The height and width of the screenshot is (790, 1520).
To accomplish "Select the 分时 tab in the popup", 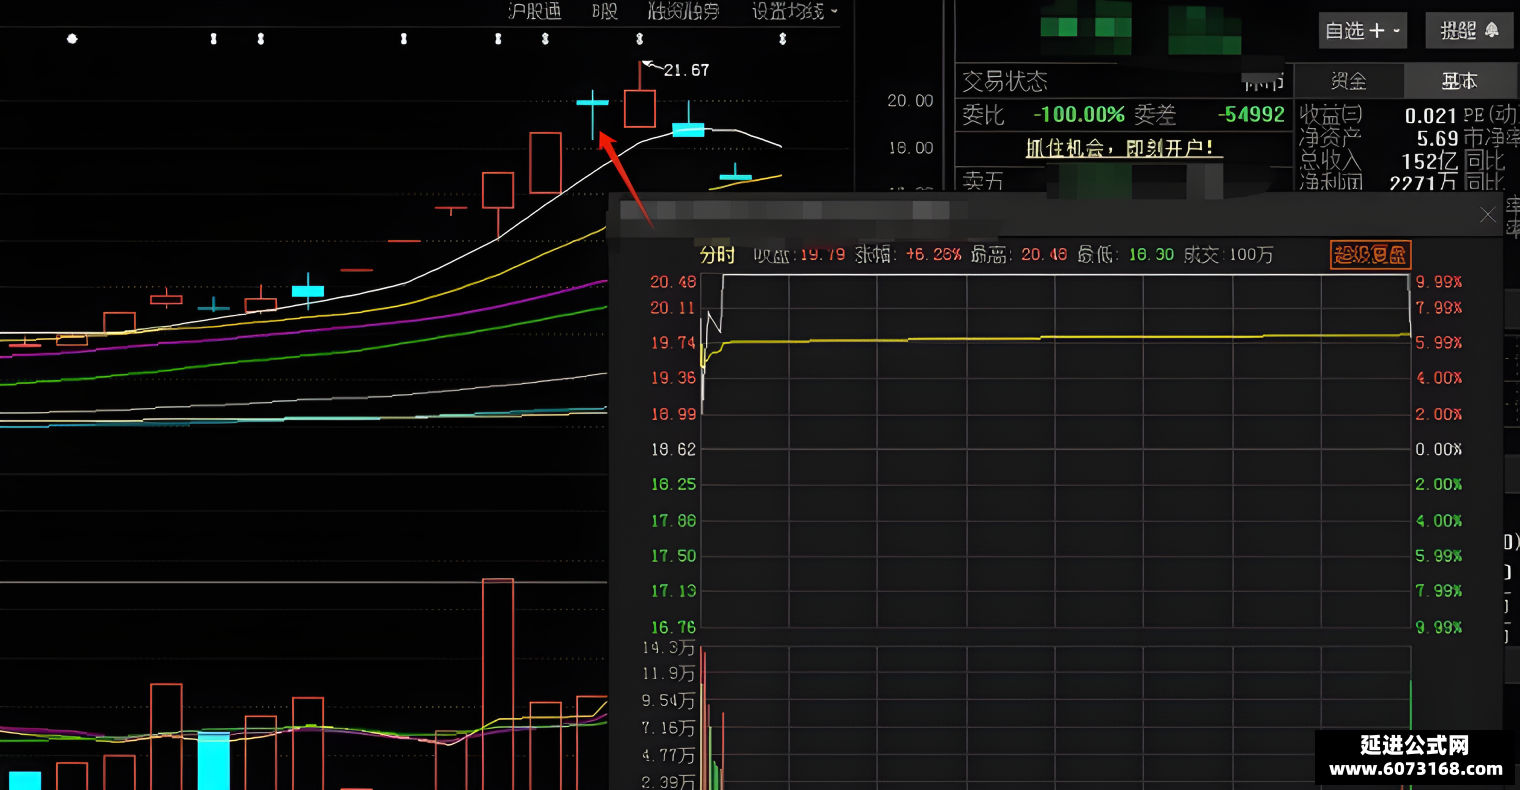I will [717, 255].
